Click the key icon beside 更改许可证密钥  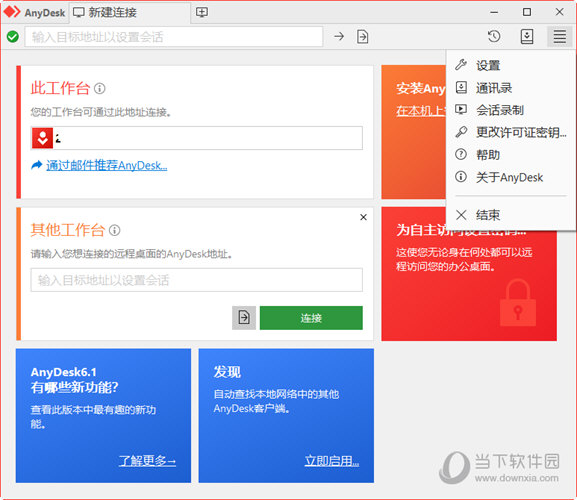(461, 132)
